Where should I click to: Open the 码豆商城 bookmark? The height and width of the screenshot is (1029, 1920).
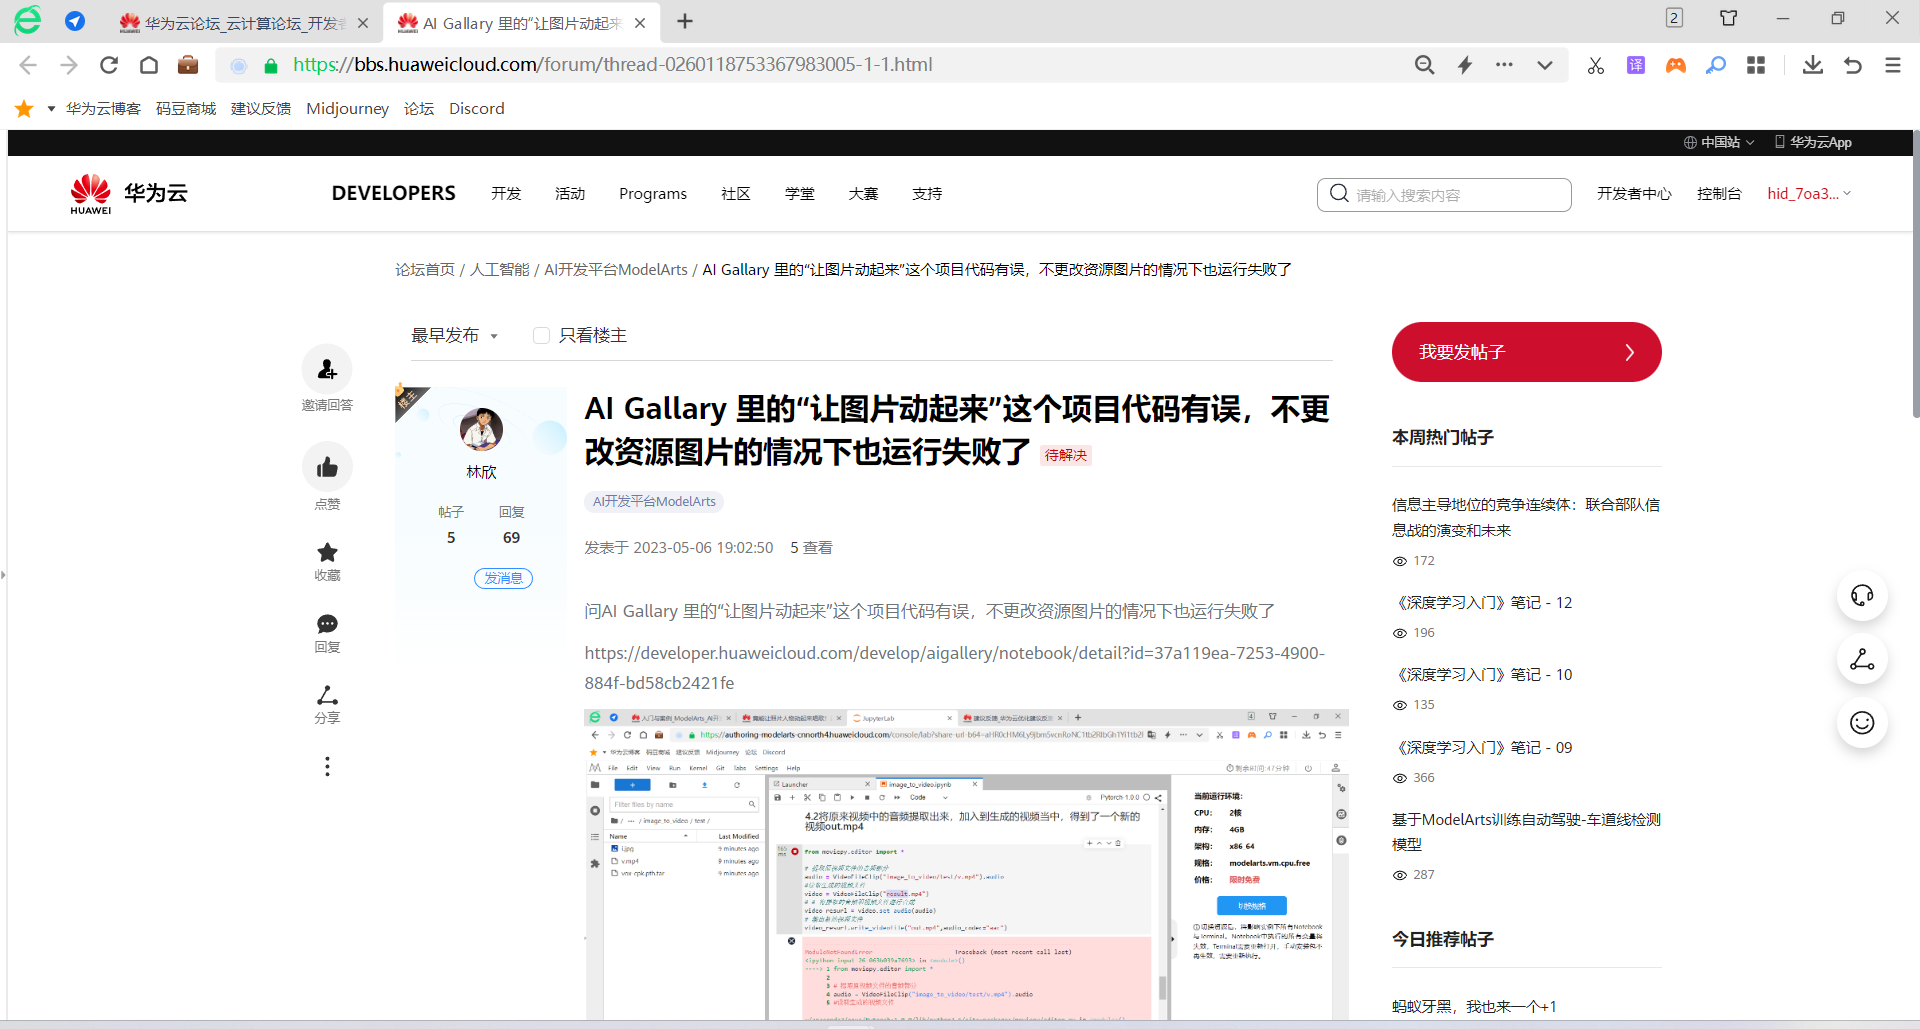(x=186, y=109)
